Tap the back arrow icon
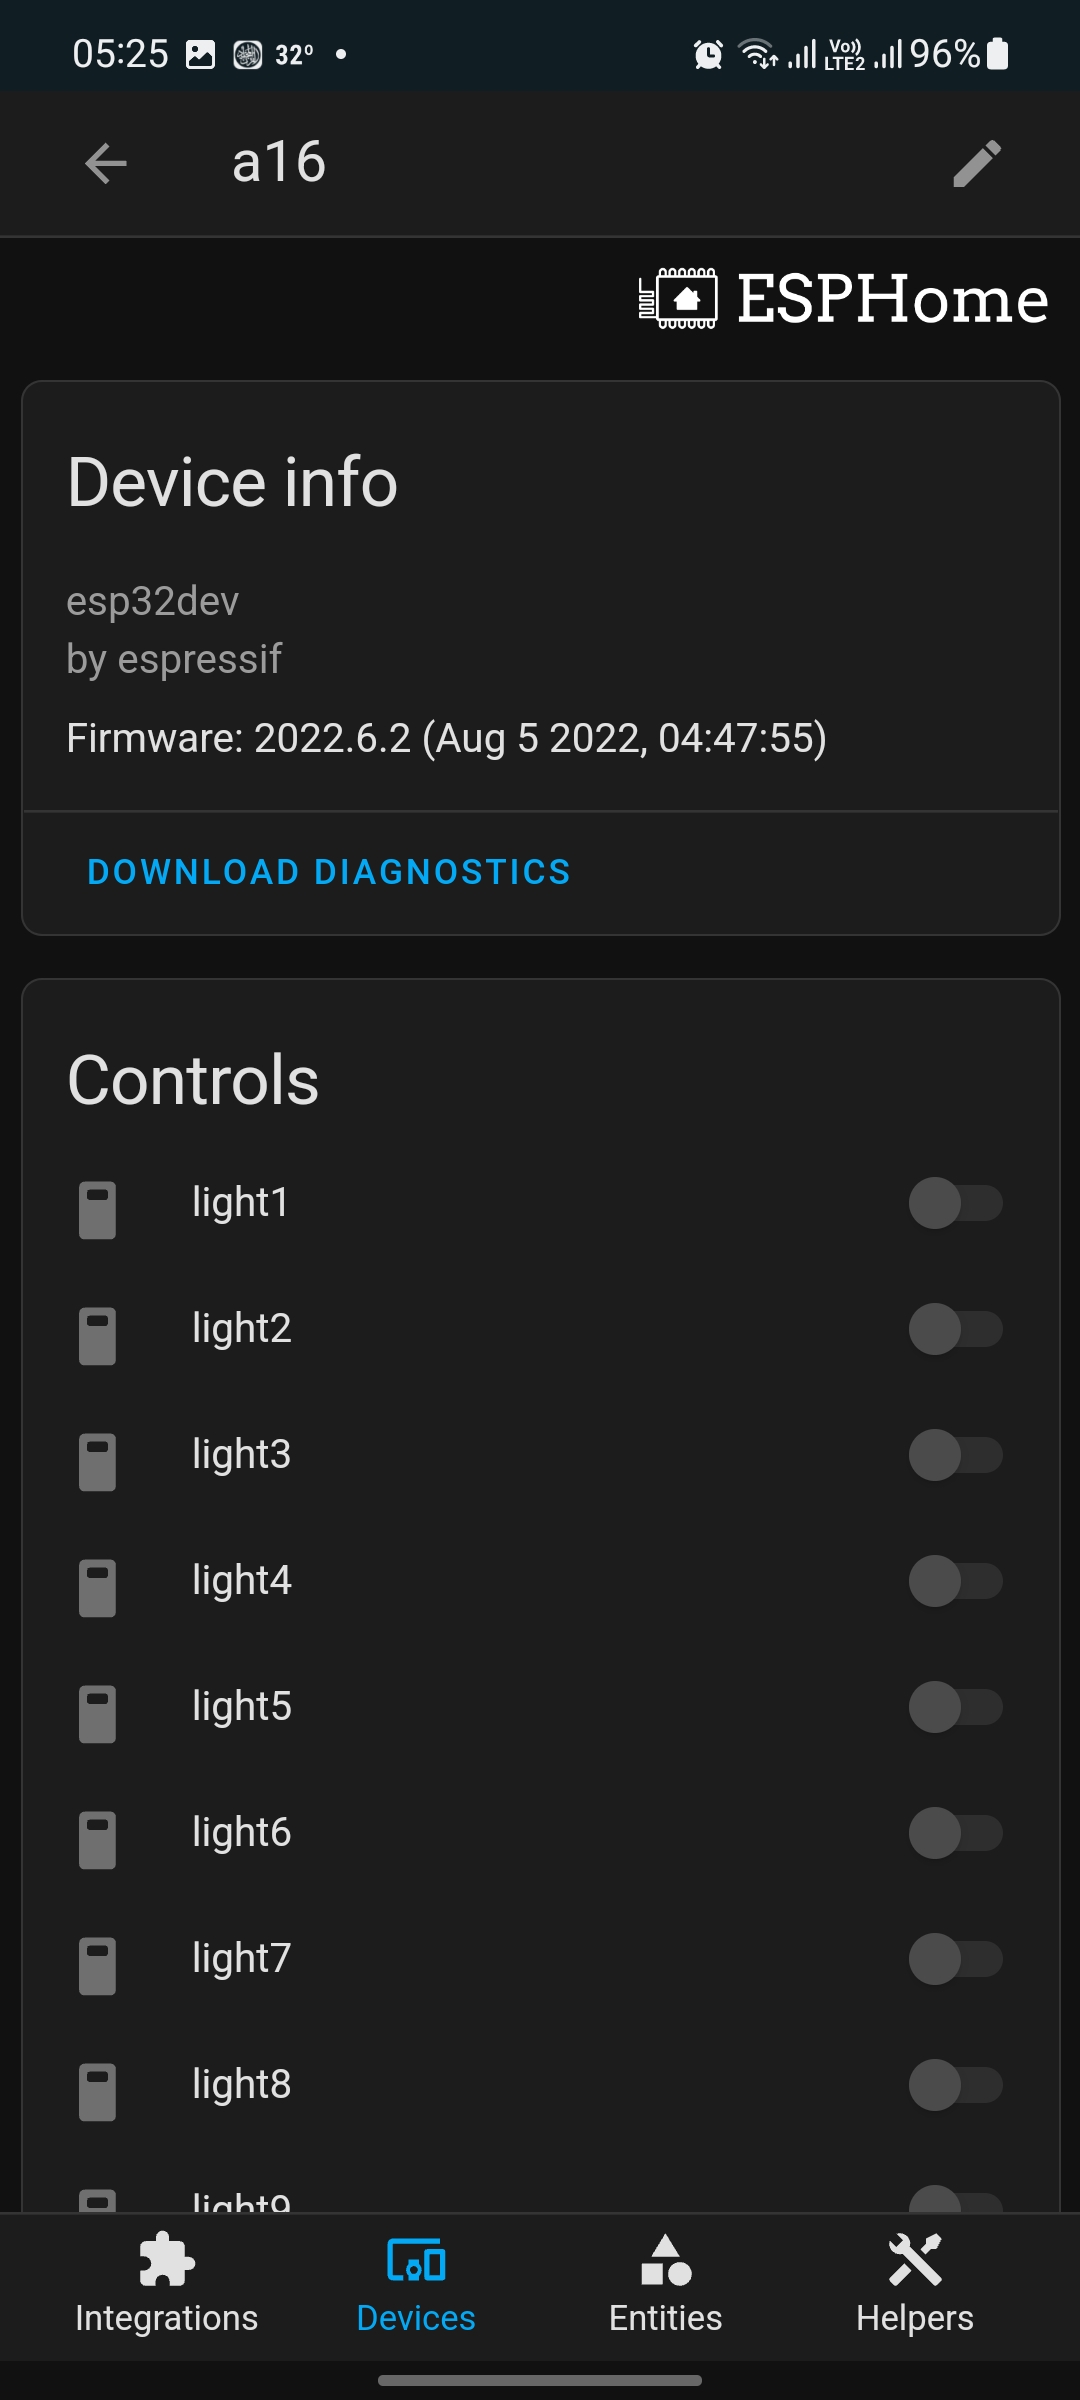The width and height of the screenshot is (1080, 2400). 106,163
